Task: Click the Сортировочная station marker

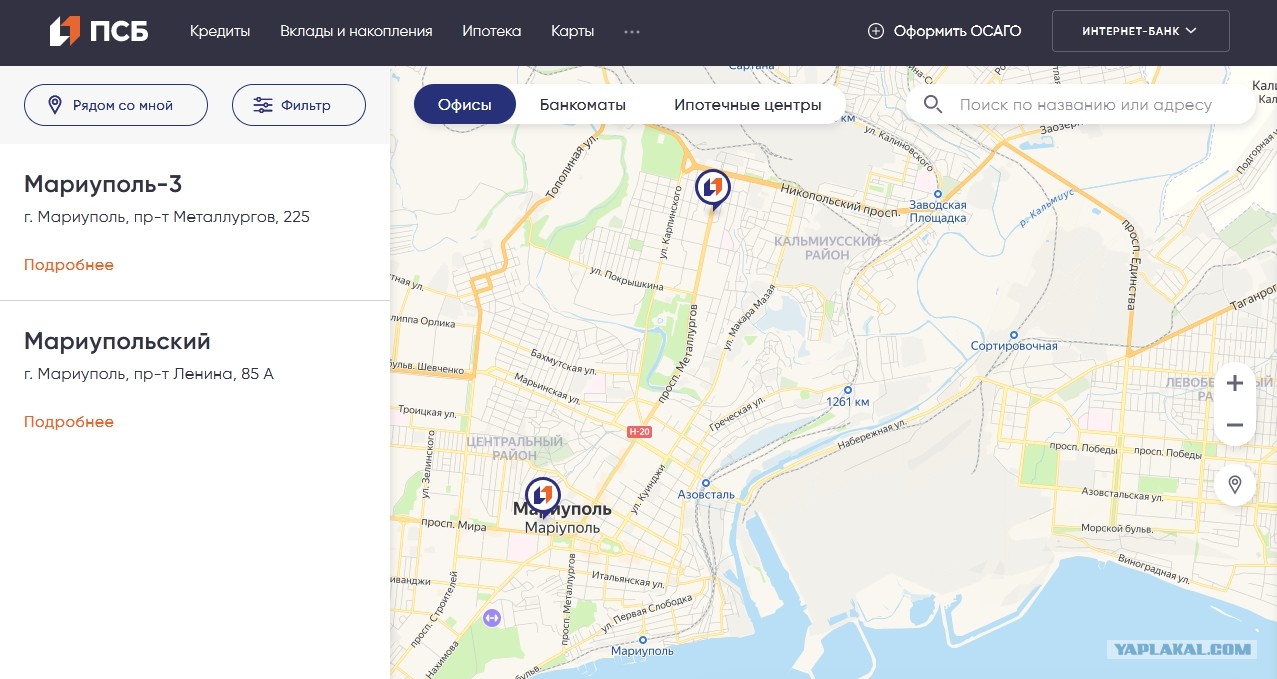Action: [1014, 335]
